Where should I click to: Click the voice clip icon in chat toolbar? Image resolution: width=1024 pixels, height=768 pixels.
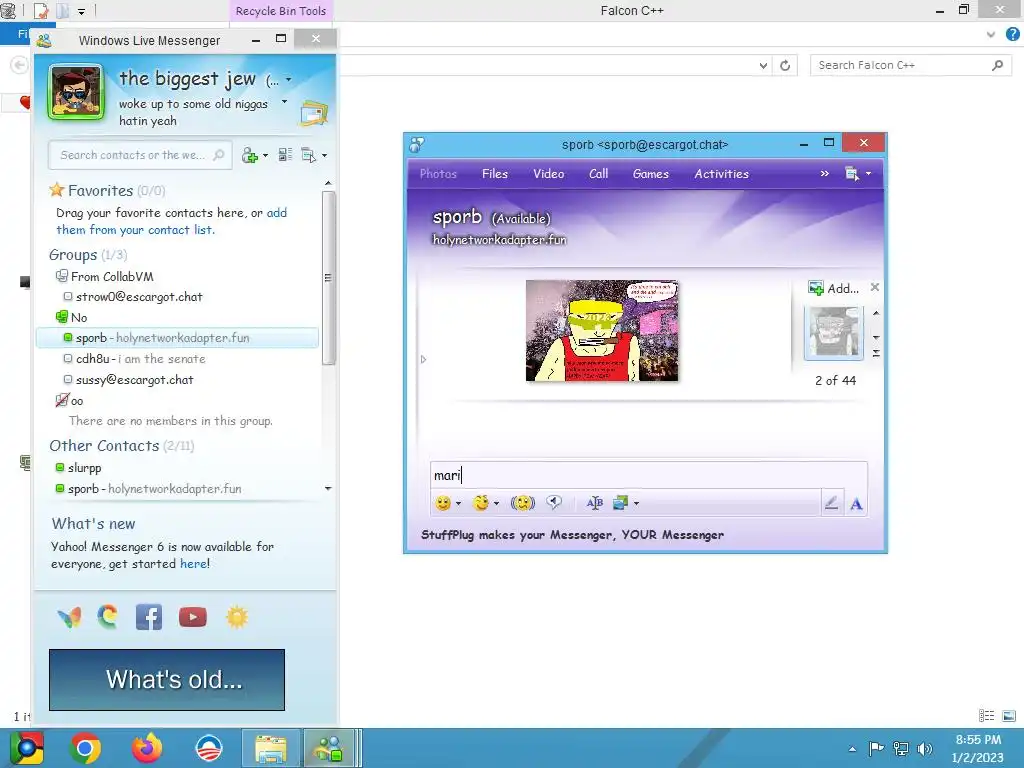[x=554, y=502]
